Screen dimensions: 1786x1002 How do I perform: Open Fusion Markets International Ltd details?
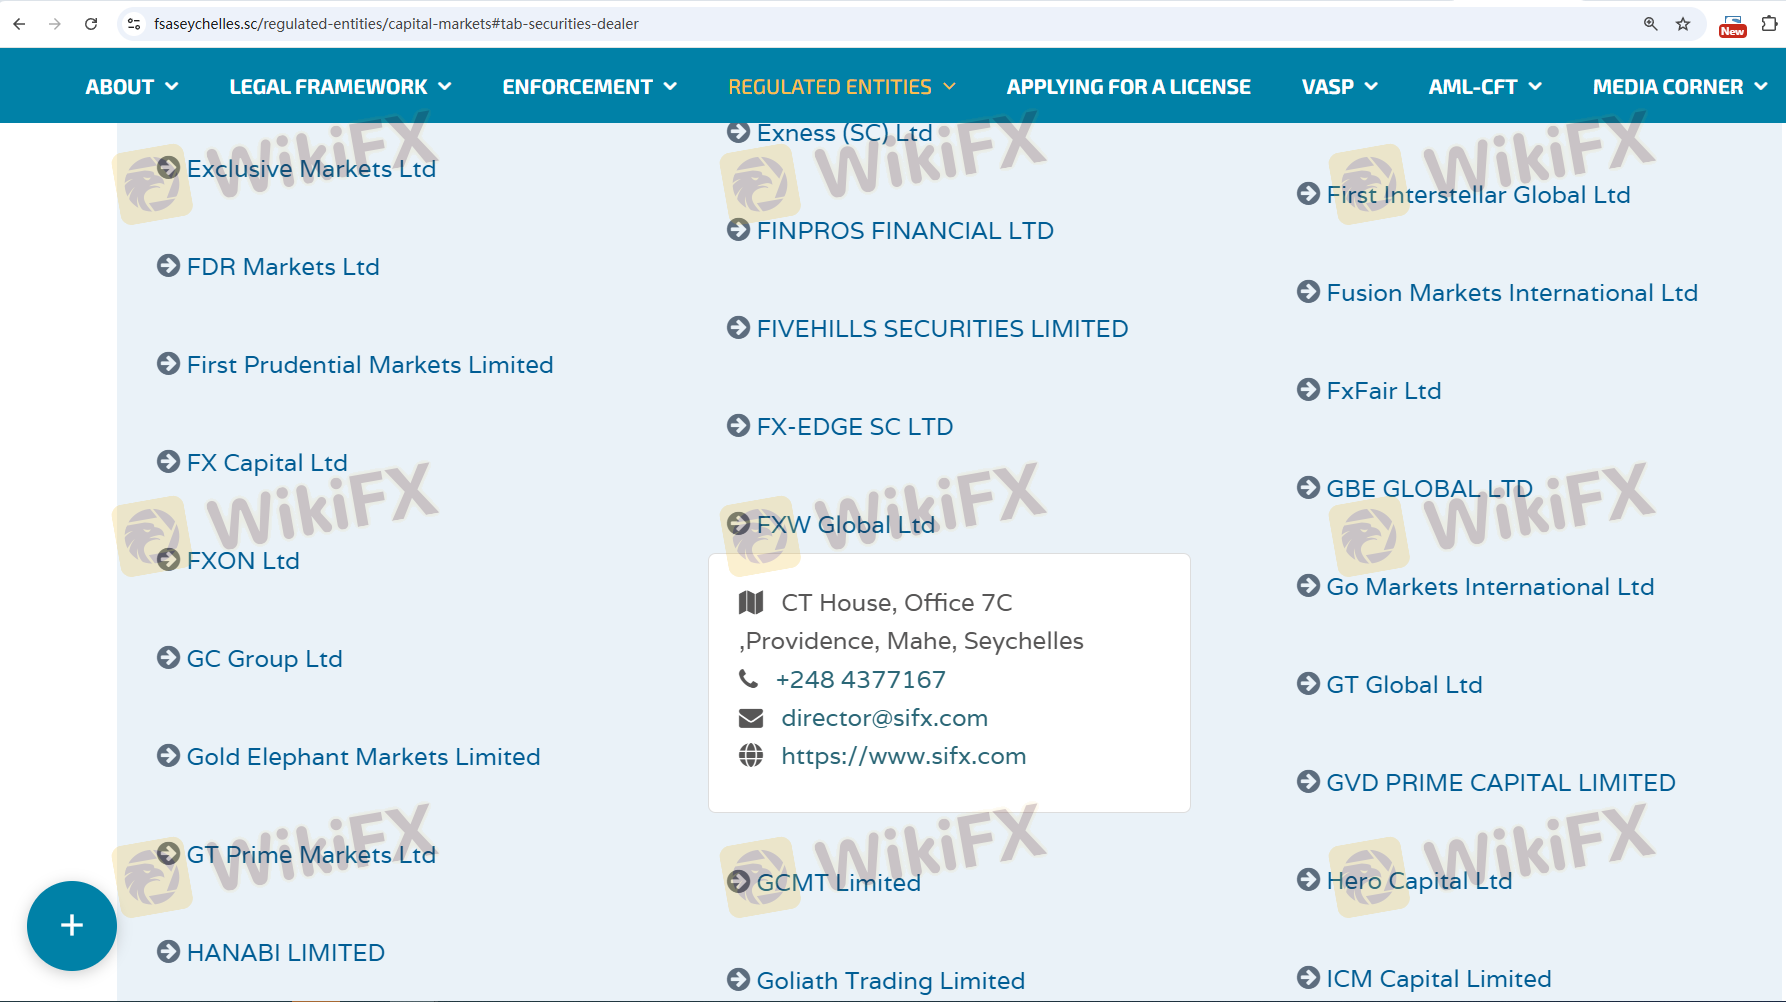click(1498, 293)
